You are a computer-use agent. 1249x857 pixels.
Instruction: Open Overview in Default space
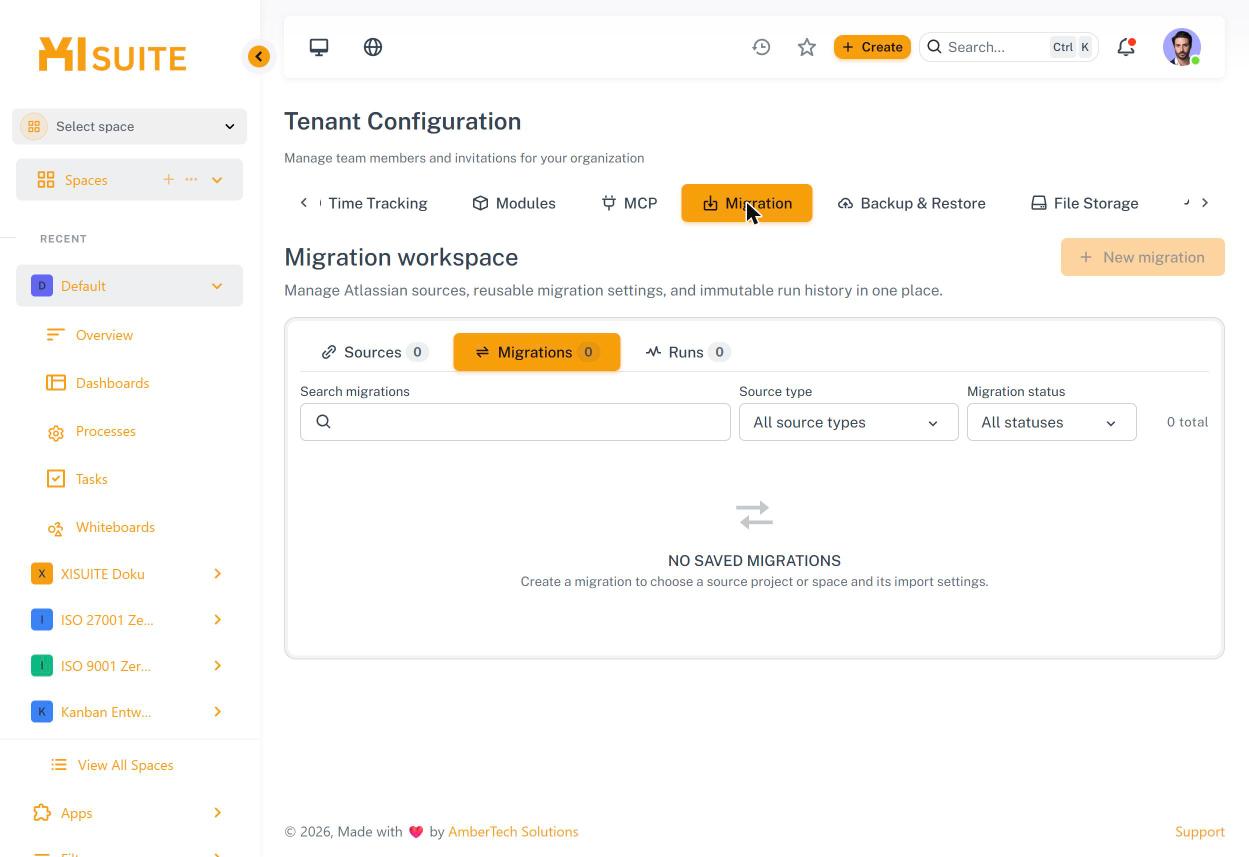[104, 335]
